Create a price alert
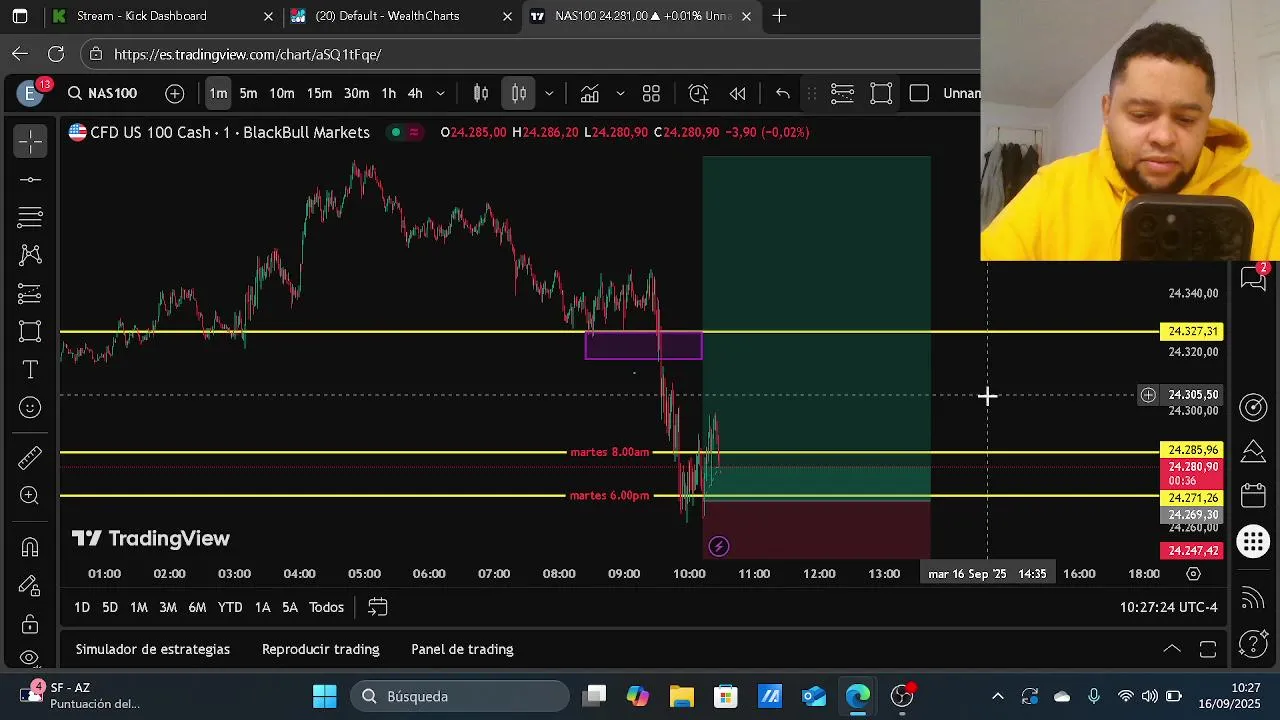 tap(699, 93)
